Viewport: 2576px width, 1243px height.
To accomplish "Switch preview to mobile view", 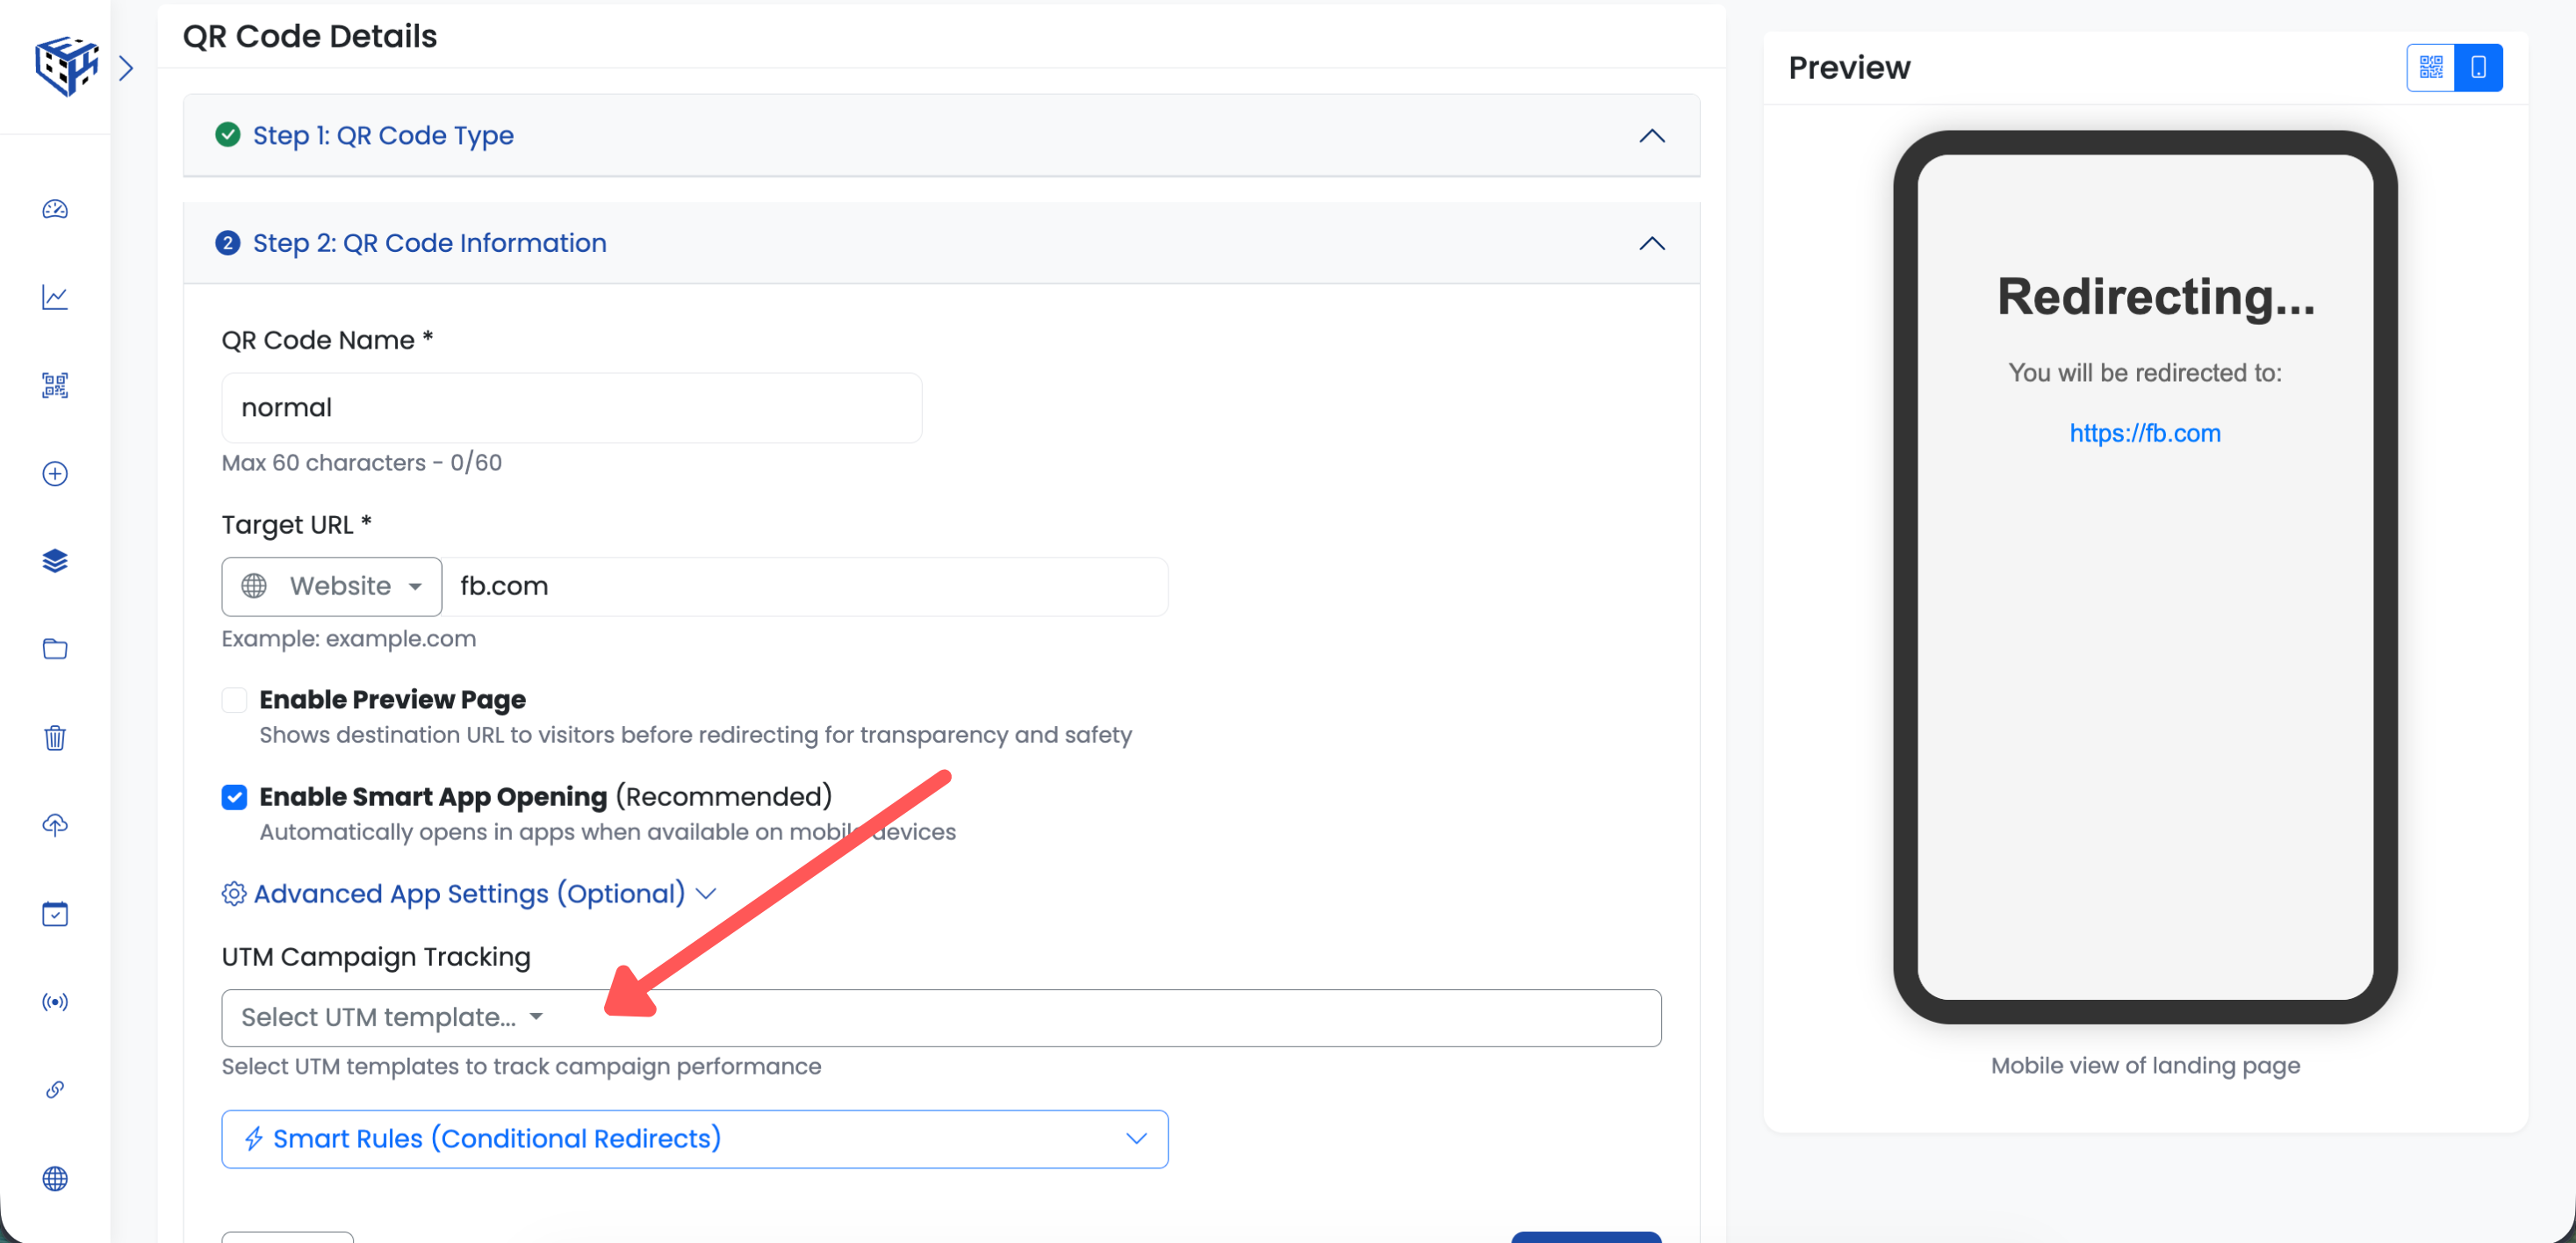I will click(2478, 67).
